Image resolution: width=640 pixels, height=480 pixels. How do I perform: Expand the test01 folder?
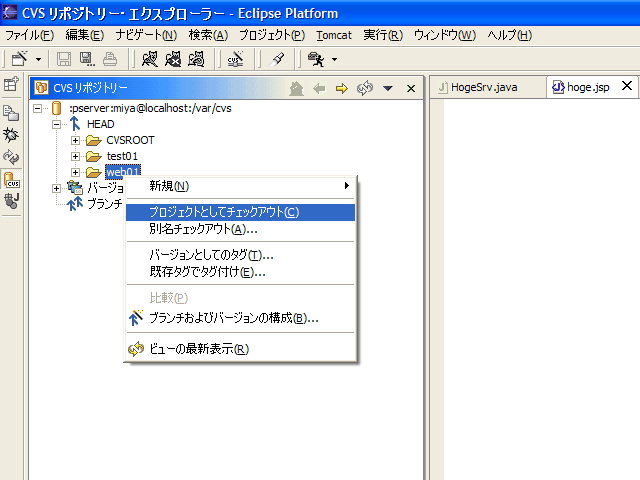click(x=75, y=156)
